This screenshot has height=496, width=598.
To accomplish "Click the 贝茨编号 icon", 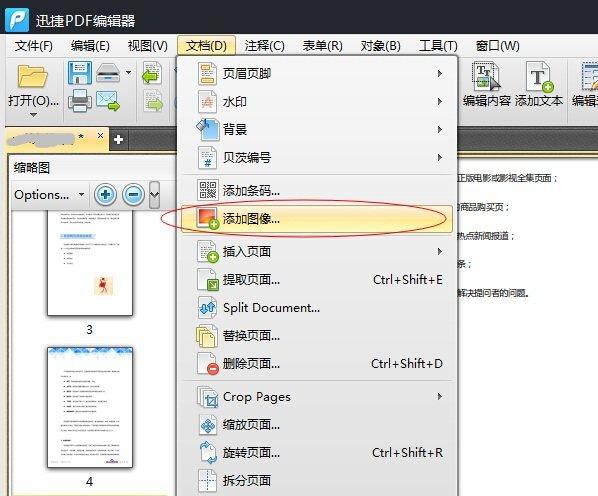I will click(x=207, y=158).
